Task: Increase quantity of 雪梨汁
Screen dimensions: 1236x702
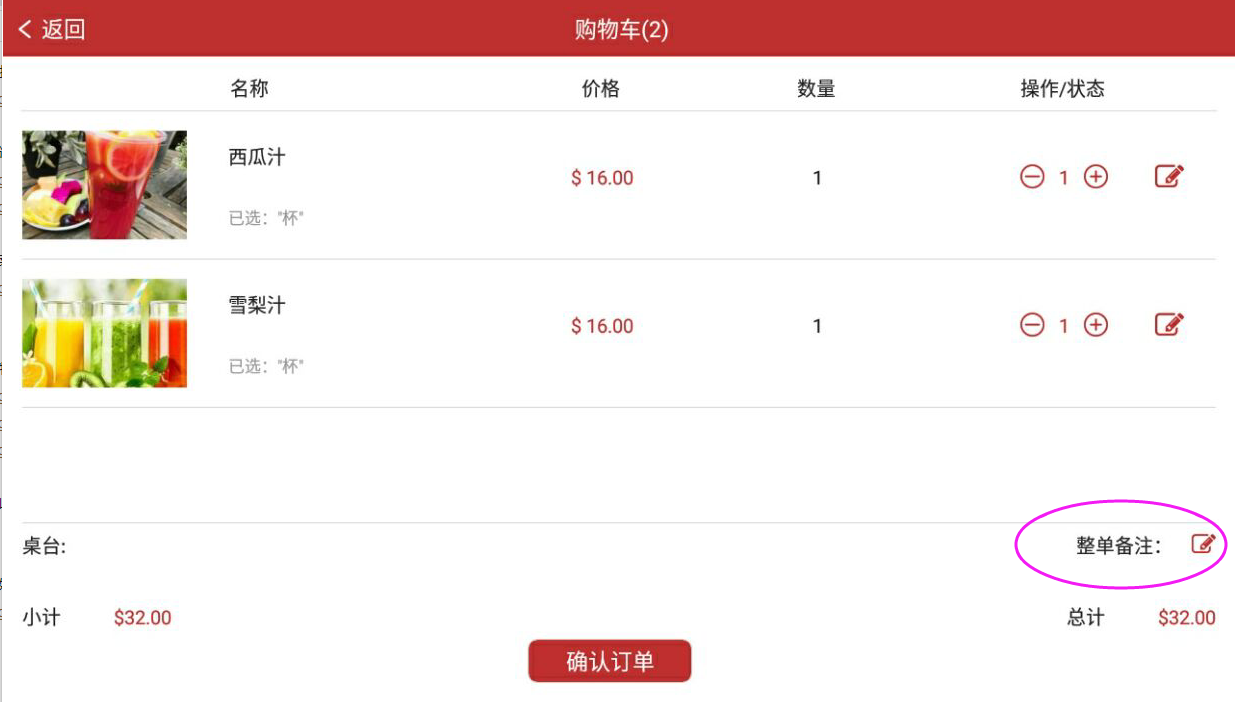Action: [x=1096, y=325]
